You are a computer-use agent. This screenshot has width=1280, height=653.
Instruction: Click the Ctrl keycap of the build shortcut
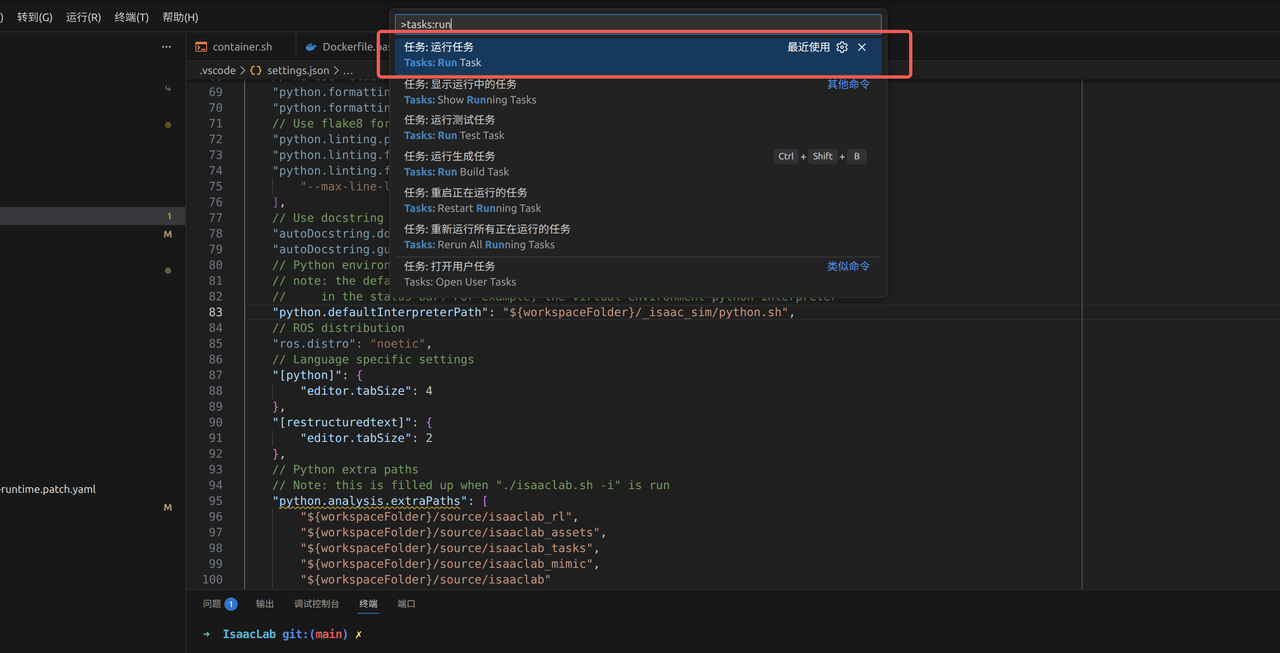tap(786, 156)
